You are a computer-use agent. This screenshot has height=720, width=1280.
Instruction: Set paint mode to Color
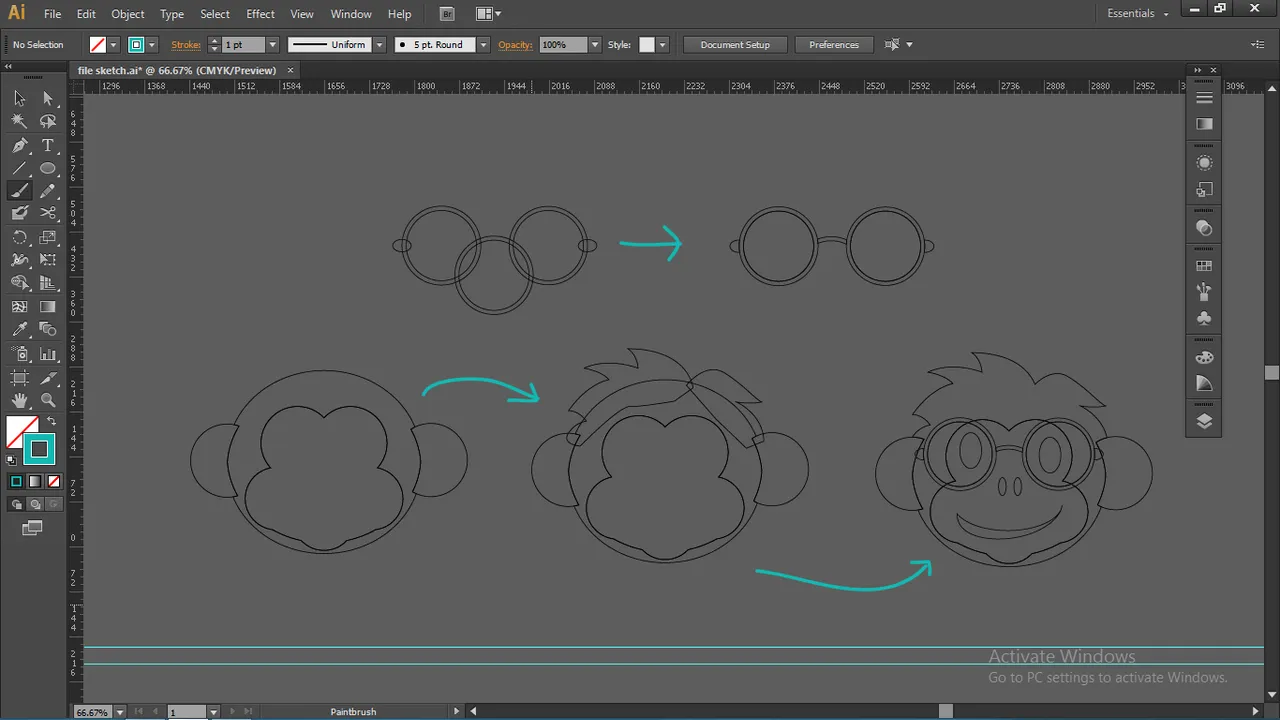point(16,481)
